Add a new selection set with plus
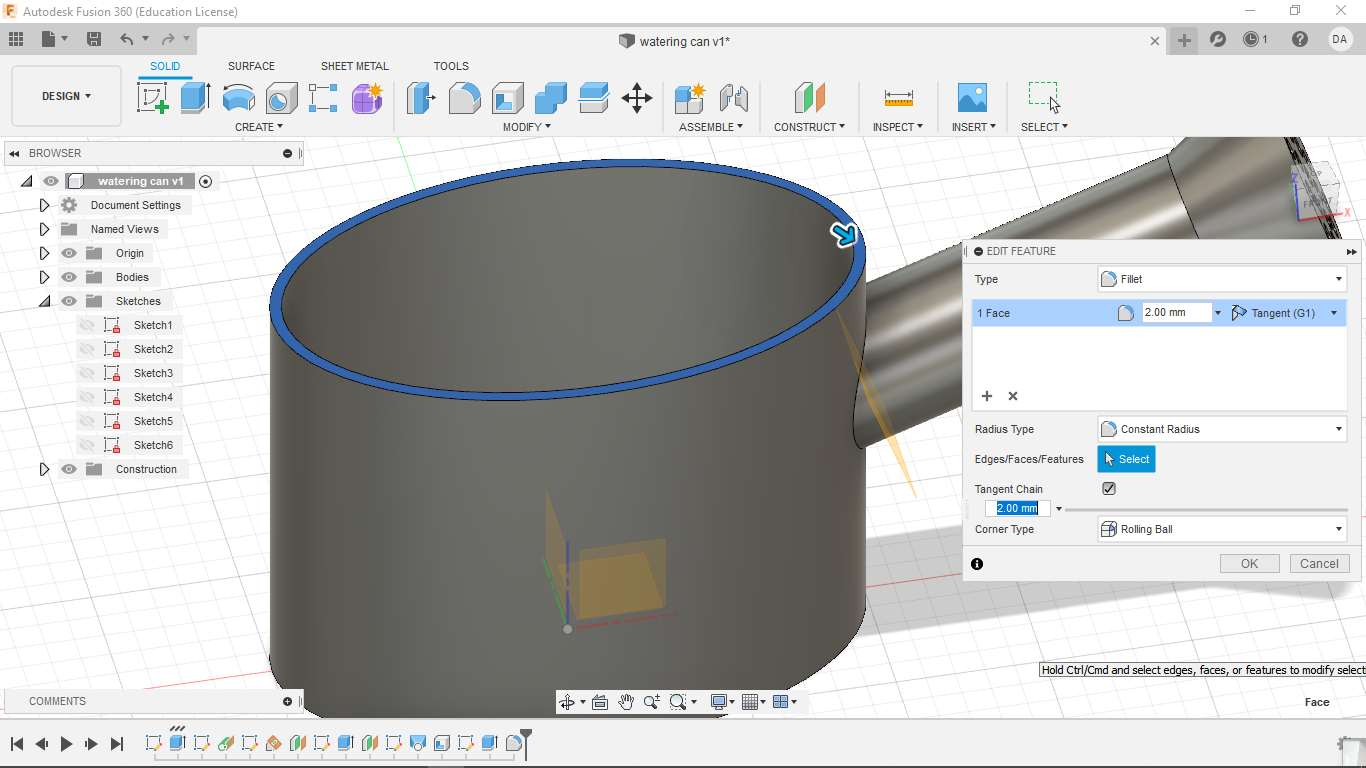 (987, 396)
